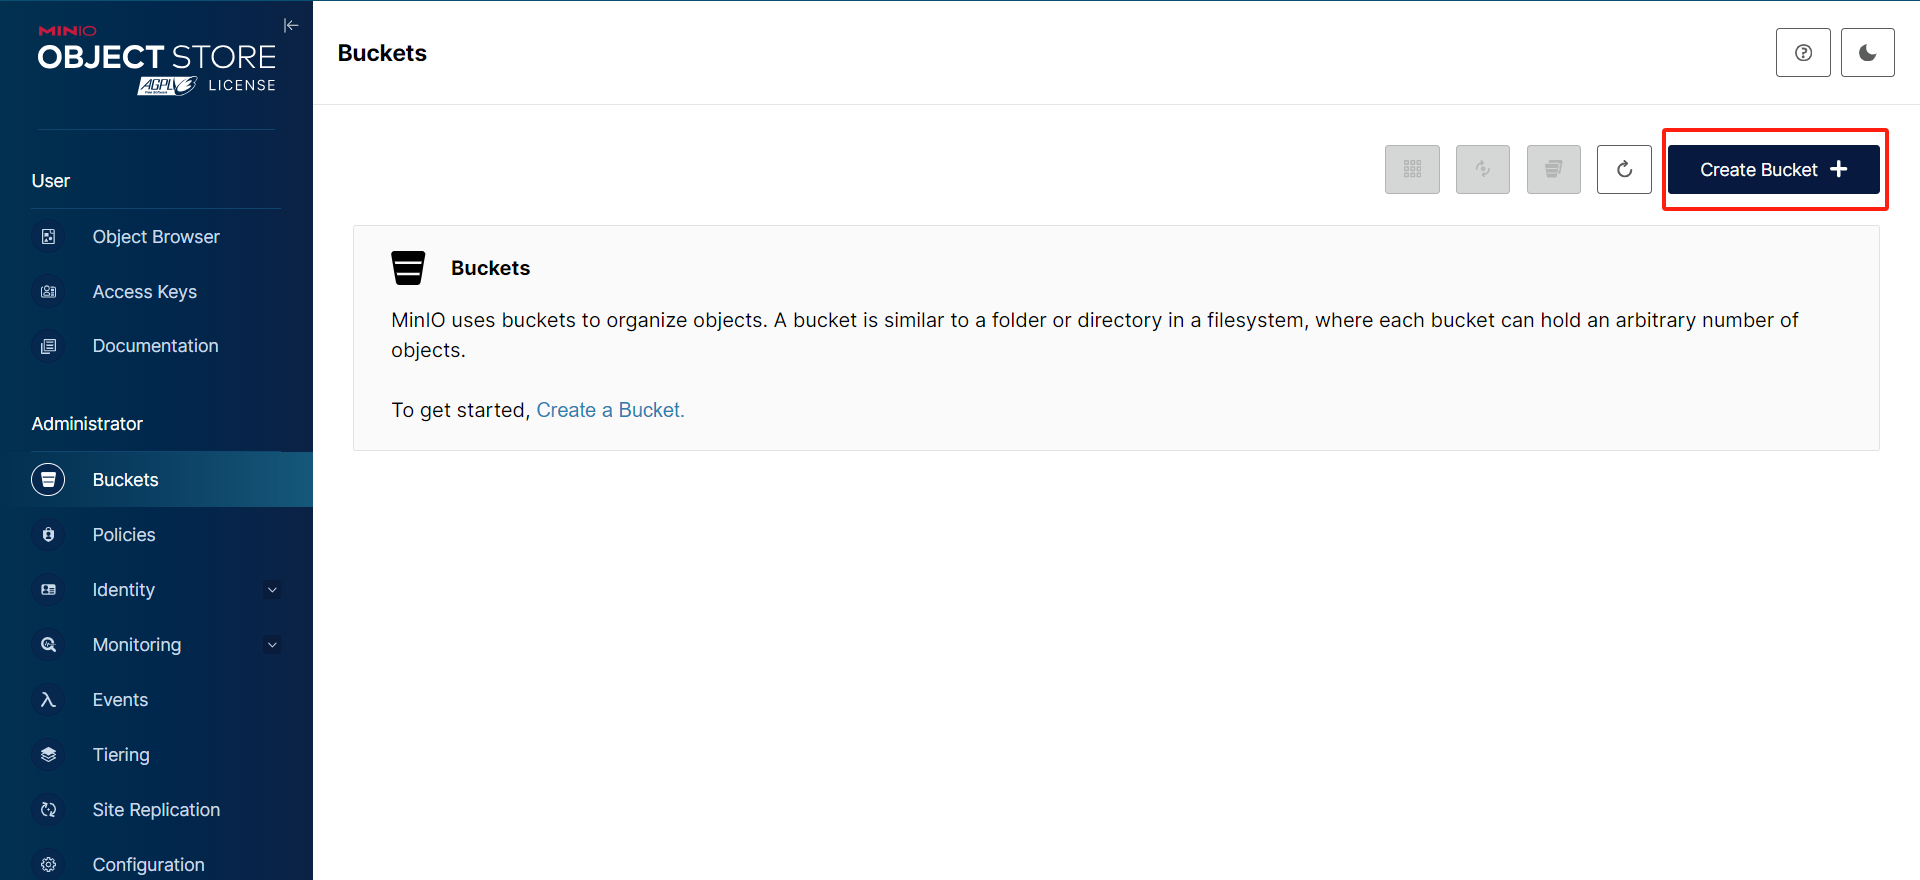Open Object Browser icon in sidebar
The image size is (1920, 880).
point(48,237)
